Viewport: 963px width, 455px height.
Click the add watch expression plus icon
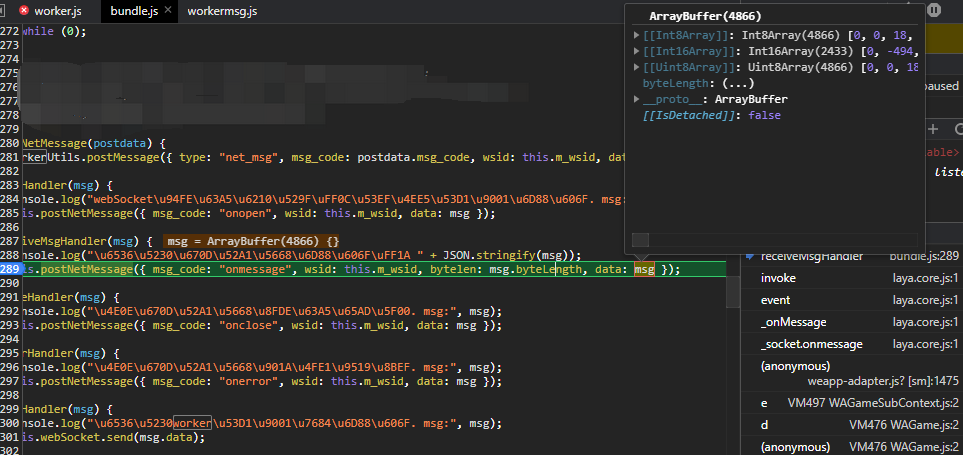(x=933, y=128)
